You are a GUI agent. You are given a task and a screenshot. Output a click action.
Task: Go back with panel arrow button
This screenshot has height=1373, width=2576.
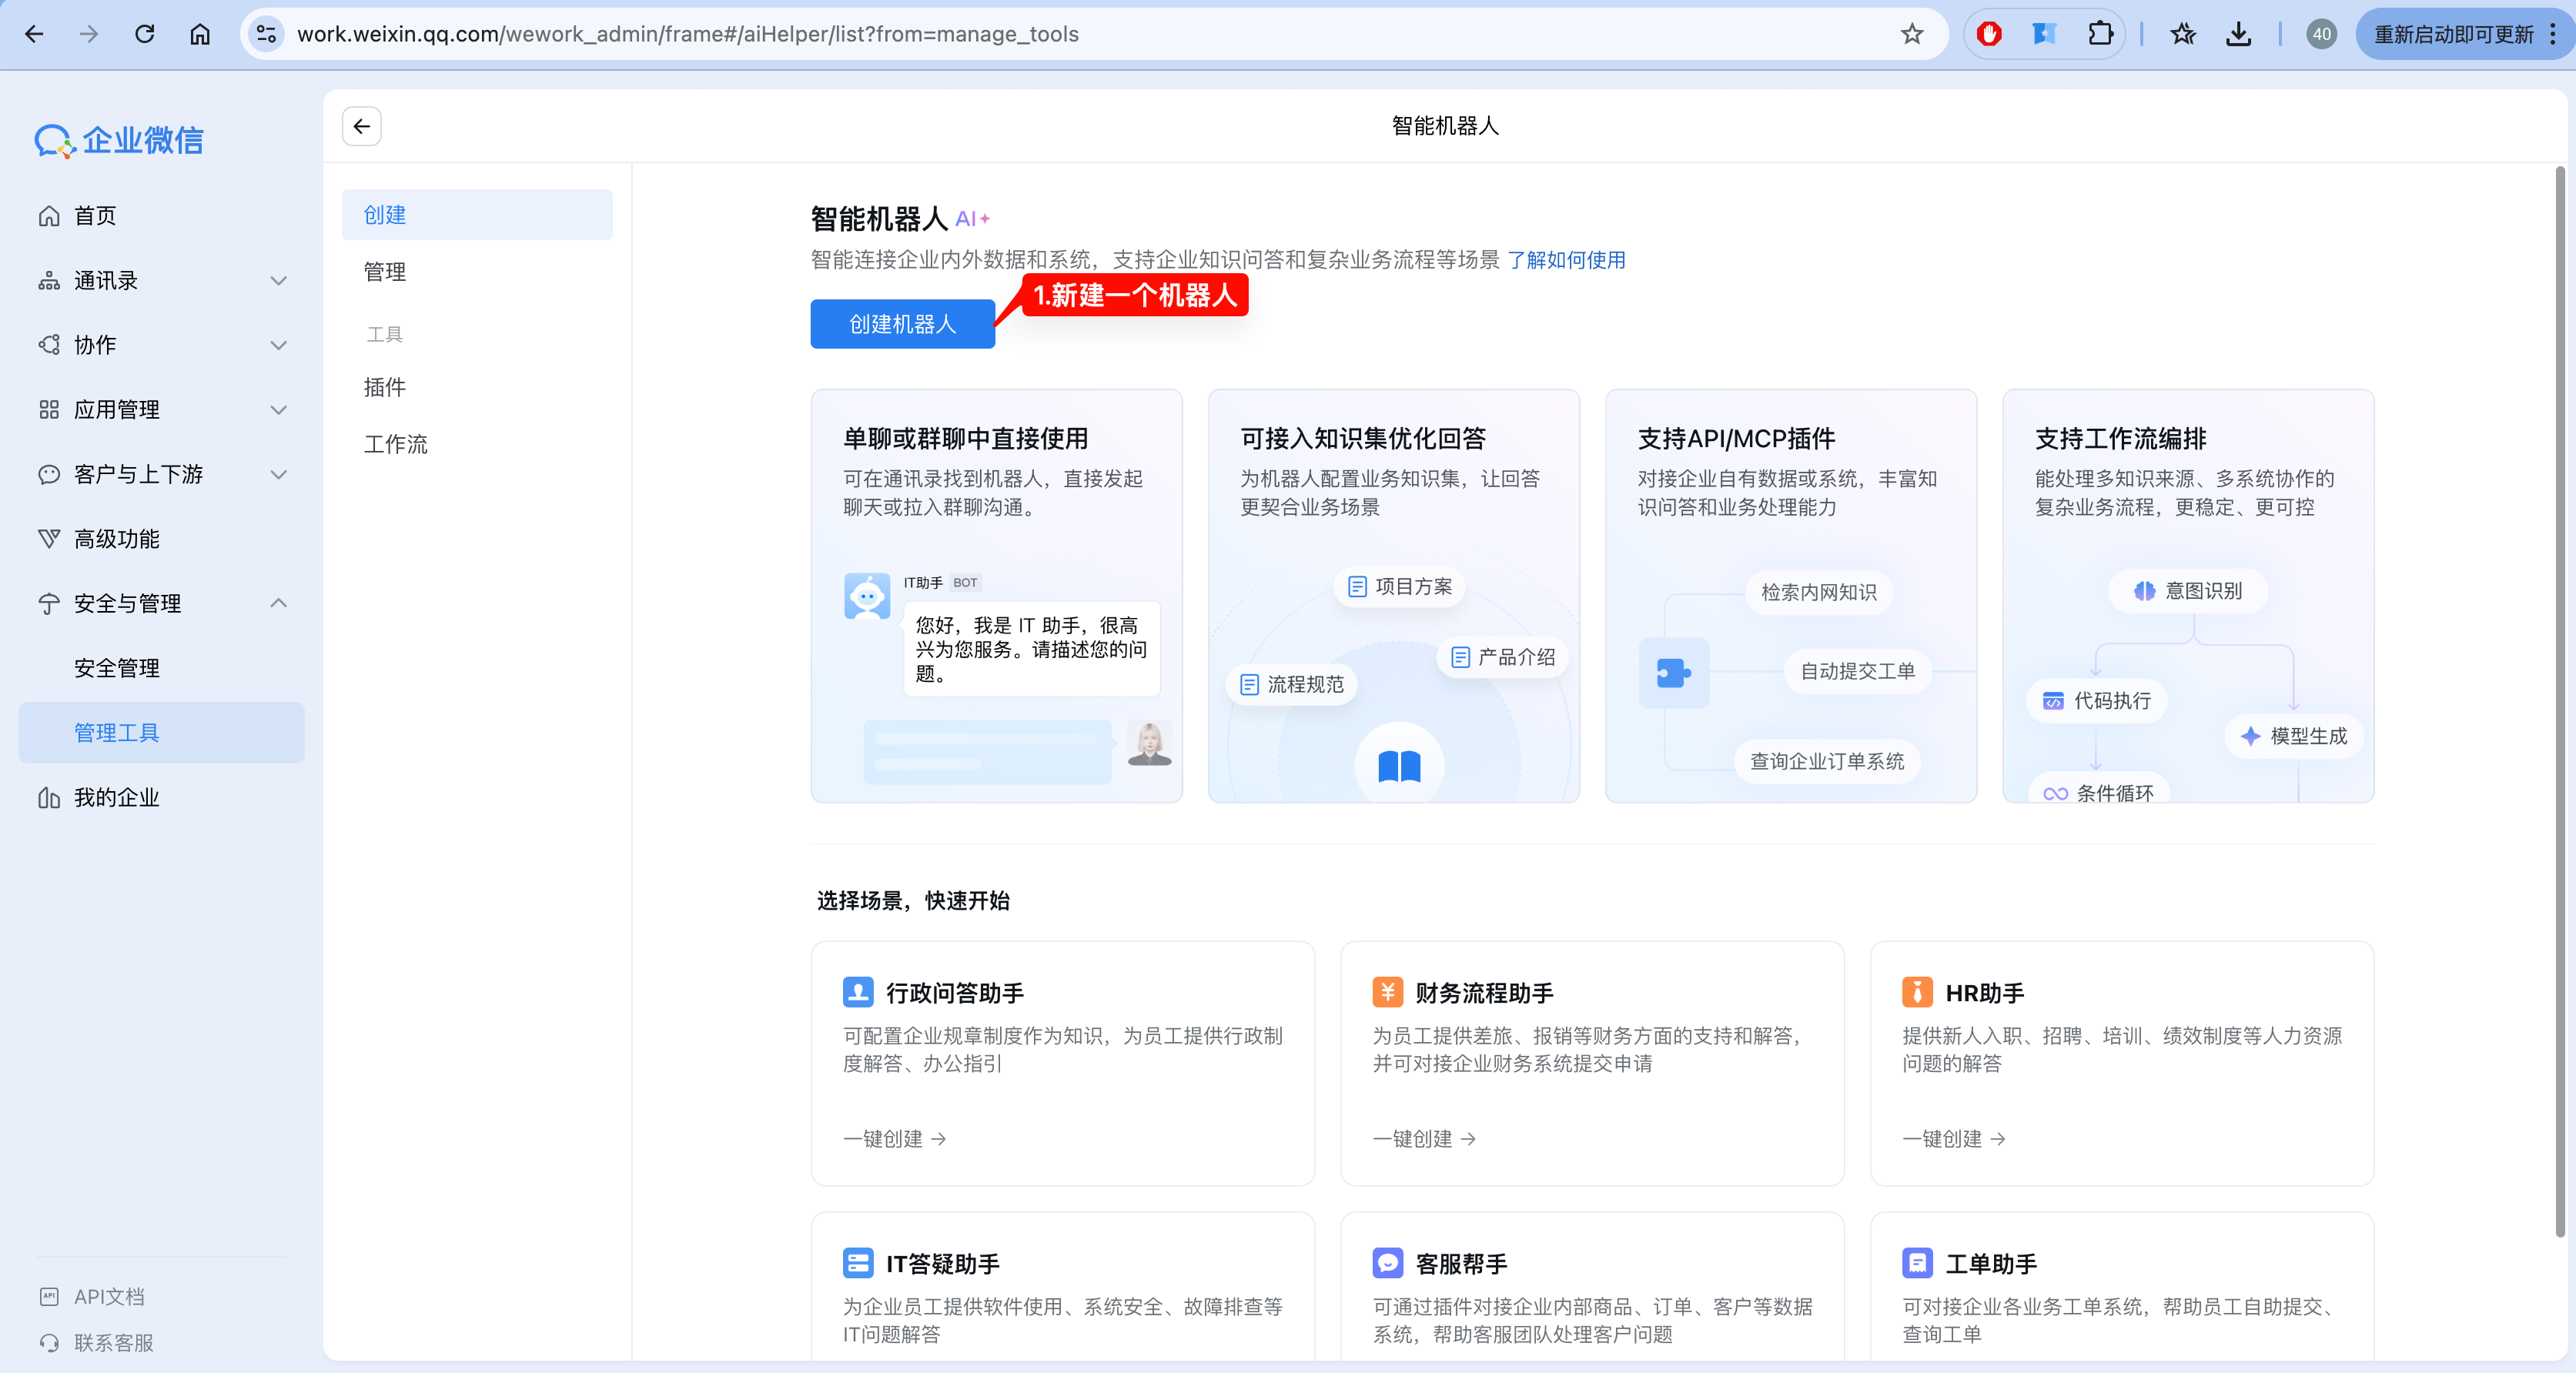point(362,126)
